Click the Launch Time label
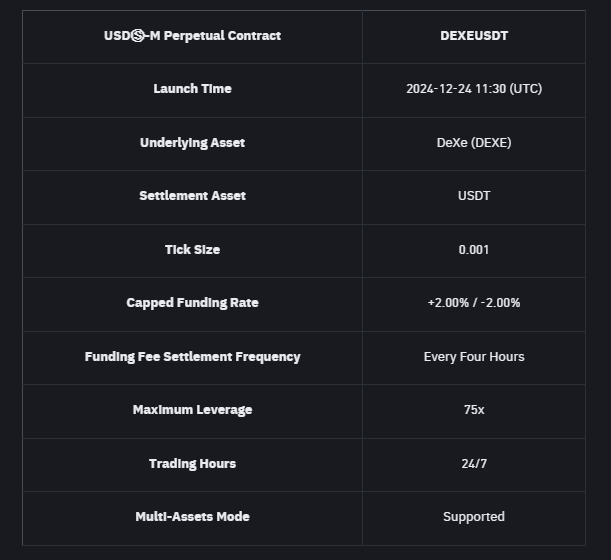 pyautogui.click(x=192, y=89)
